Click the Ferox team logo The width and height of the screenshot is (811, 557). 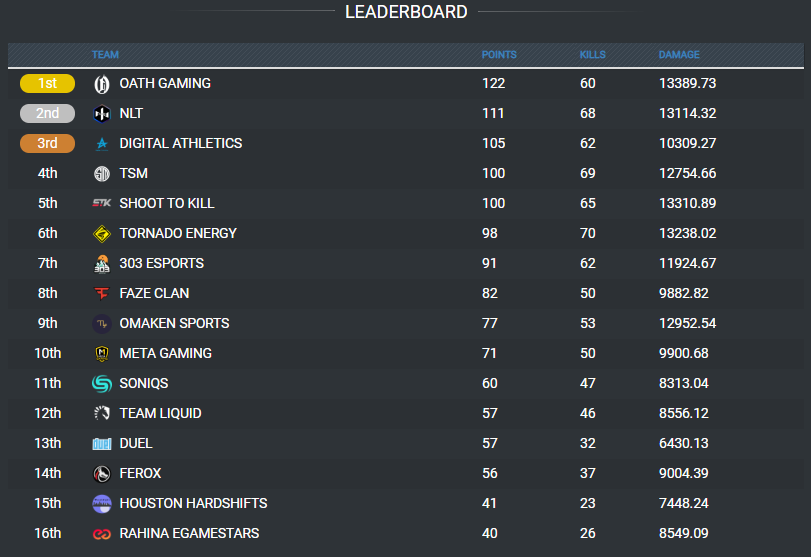tap(102, 474)
